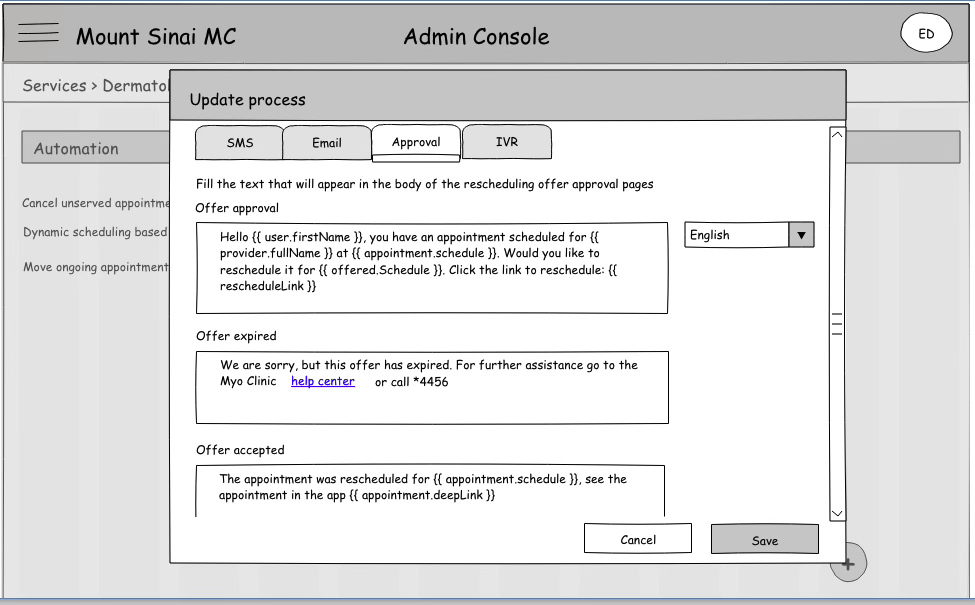Click the scrollbar thumb grip

click(837, 324)
